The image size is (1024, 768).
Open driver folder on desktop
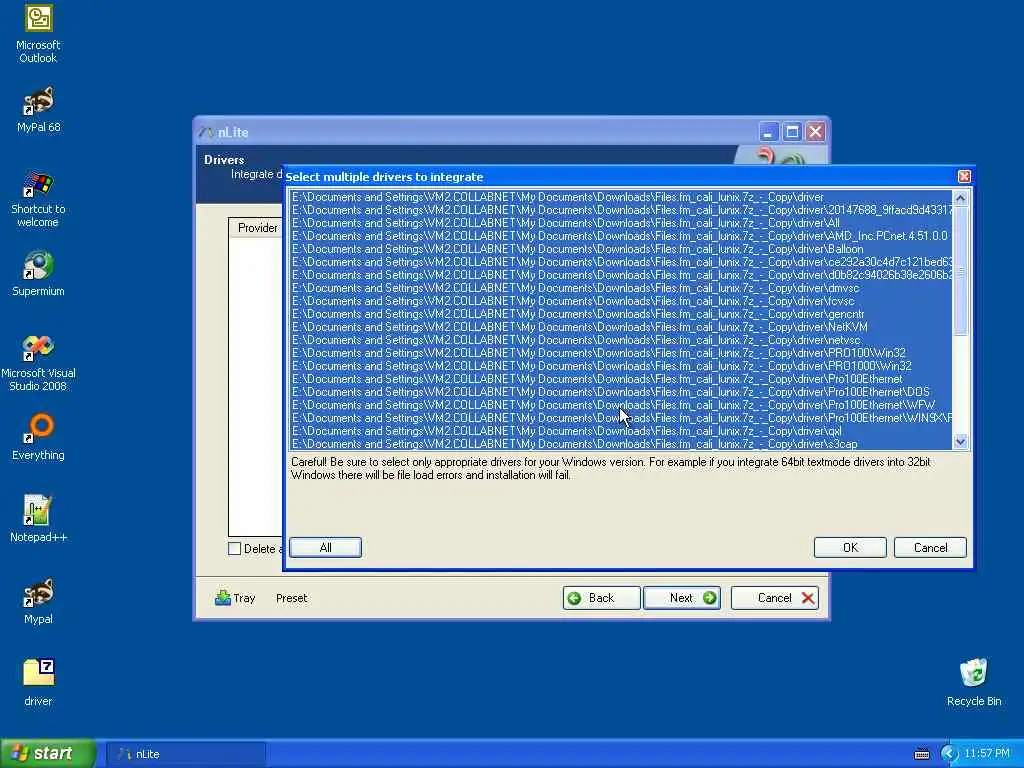[38, 682]
